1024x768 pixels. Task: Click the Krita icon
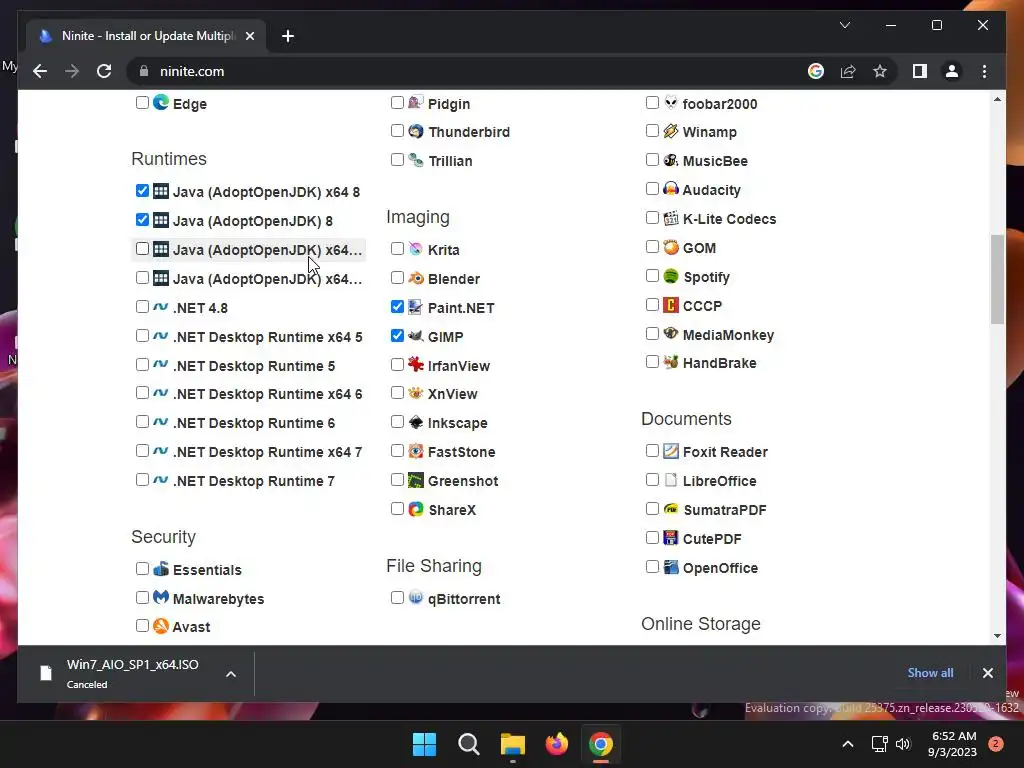415,249
